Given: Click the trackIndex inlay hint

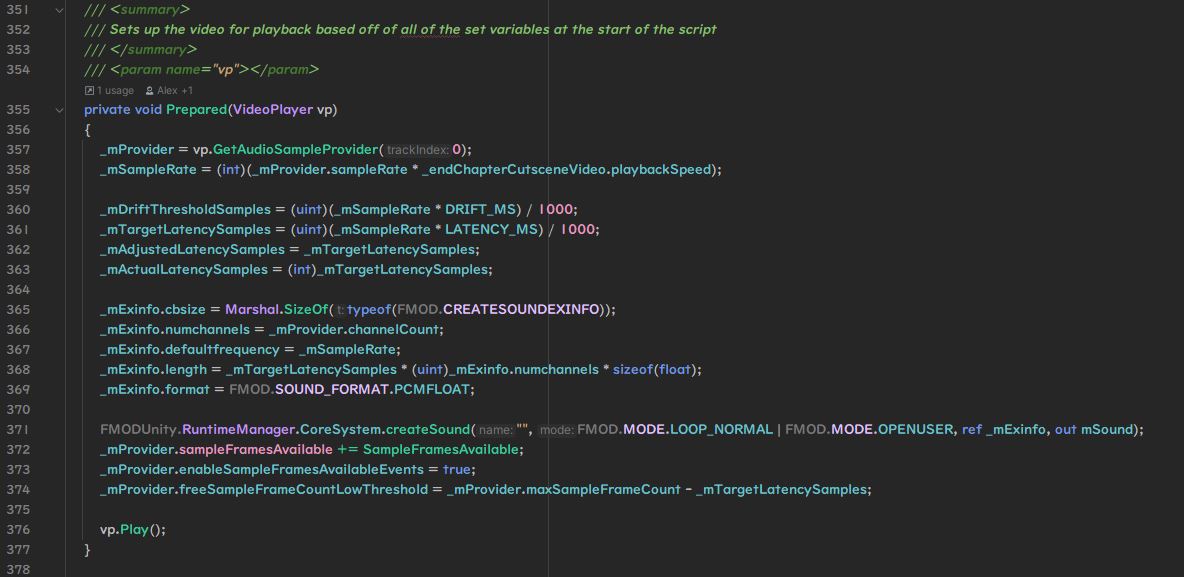Looking at the screenshot, I should coord(418,150).
